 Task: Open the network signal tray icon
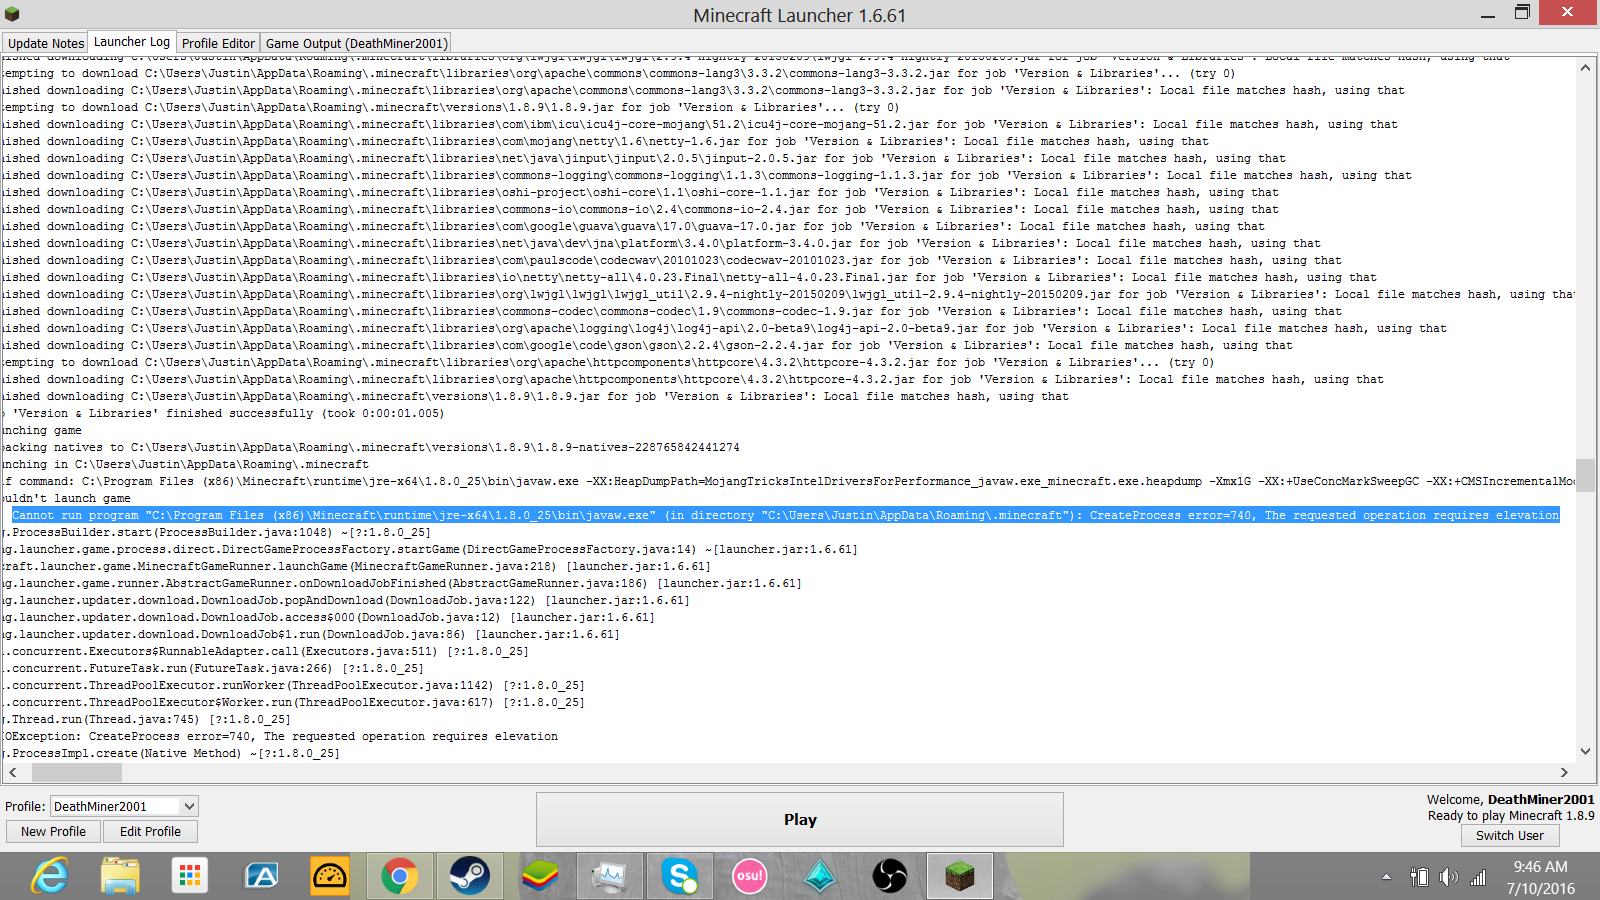click(1478, 877)
